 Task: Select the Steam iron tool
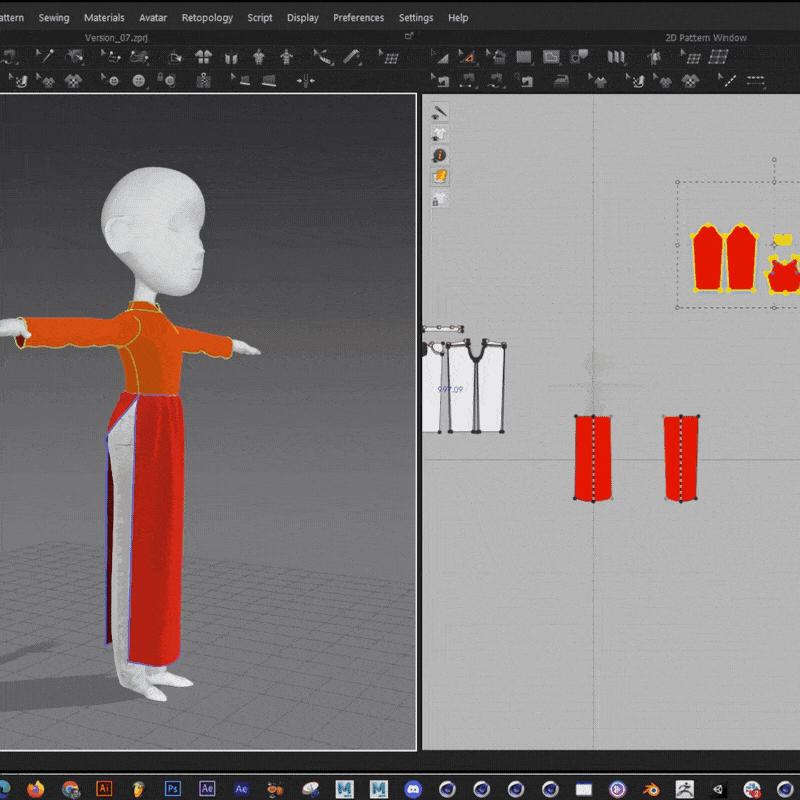point(562,80)
